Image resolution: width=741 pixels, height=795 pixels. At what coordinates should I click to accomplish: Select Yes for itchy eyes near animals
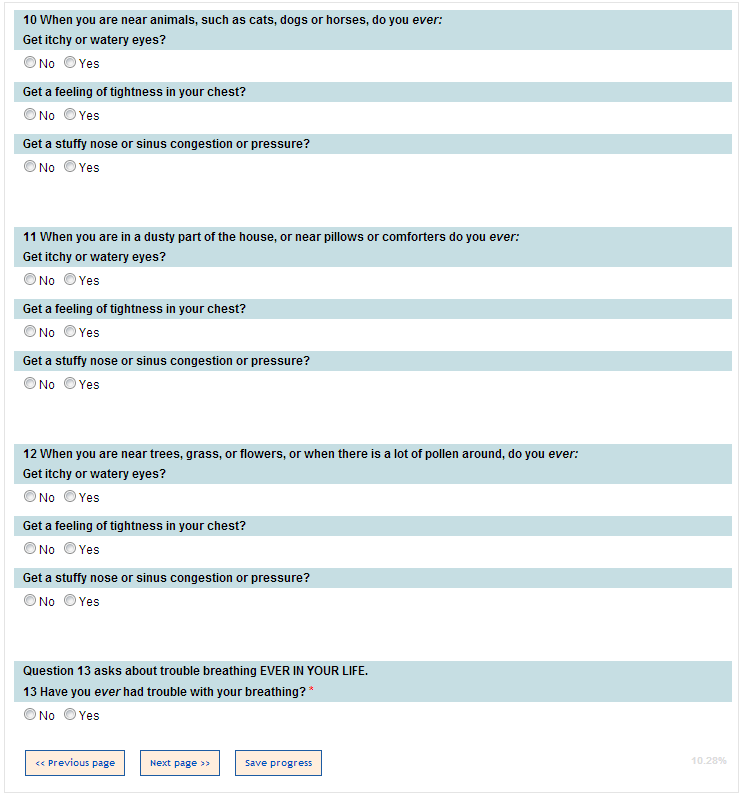coord(70,63)
